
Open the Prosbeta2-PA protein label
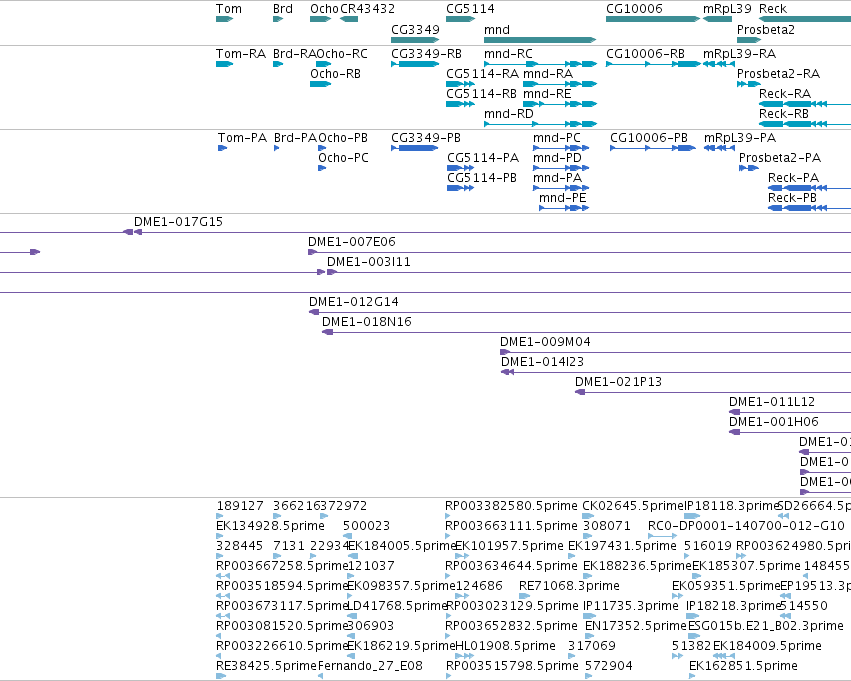780,158
